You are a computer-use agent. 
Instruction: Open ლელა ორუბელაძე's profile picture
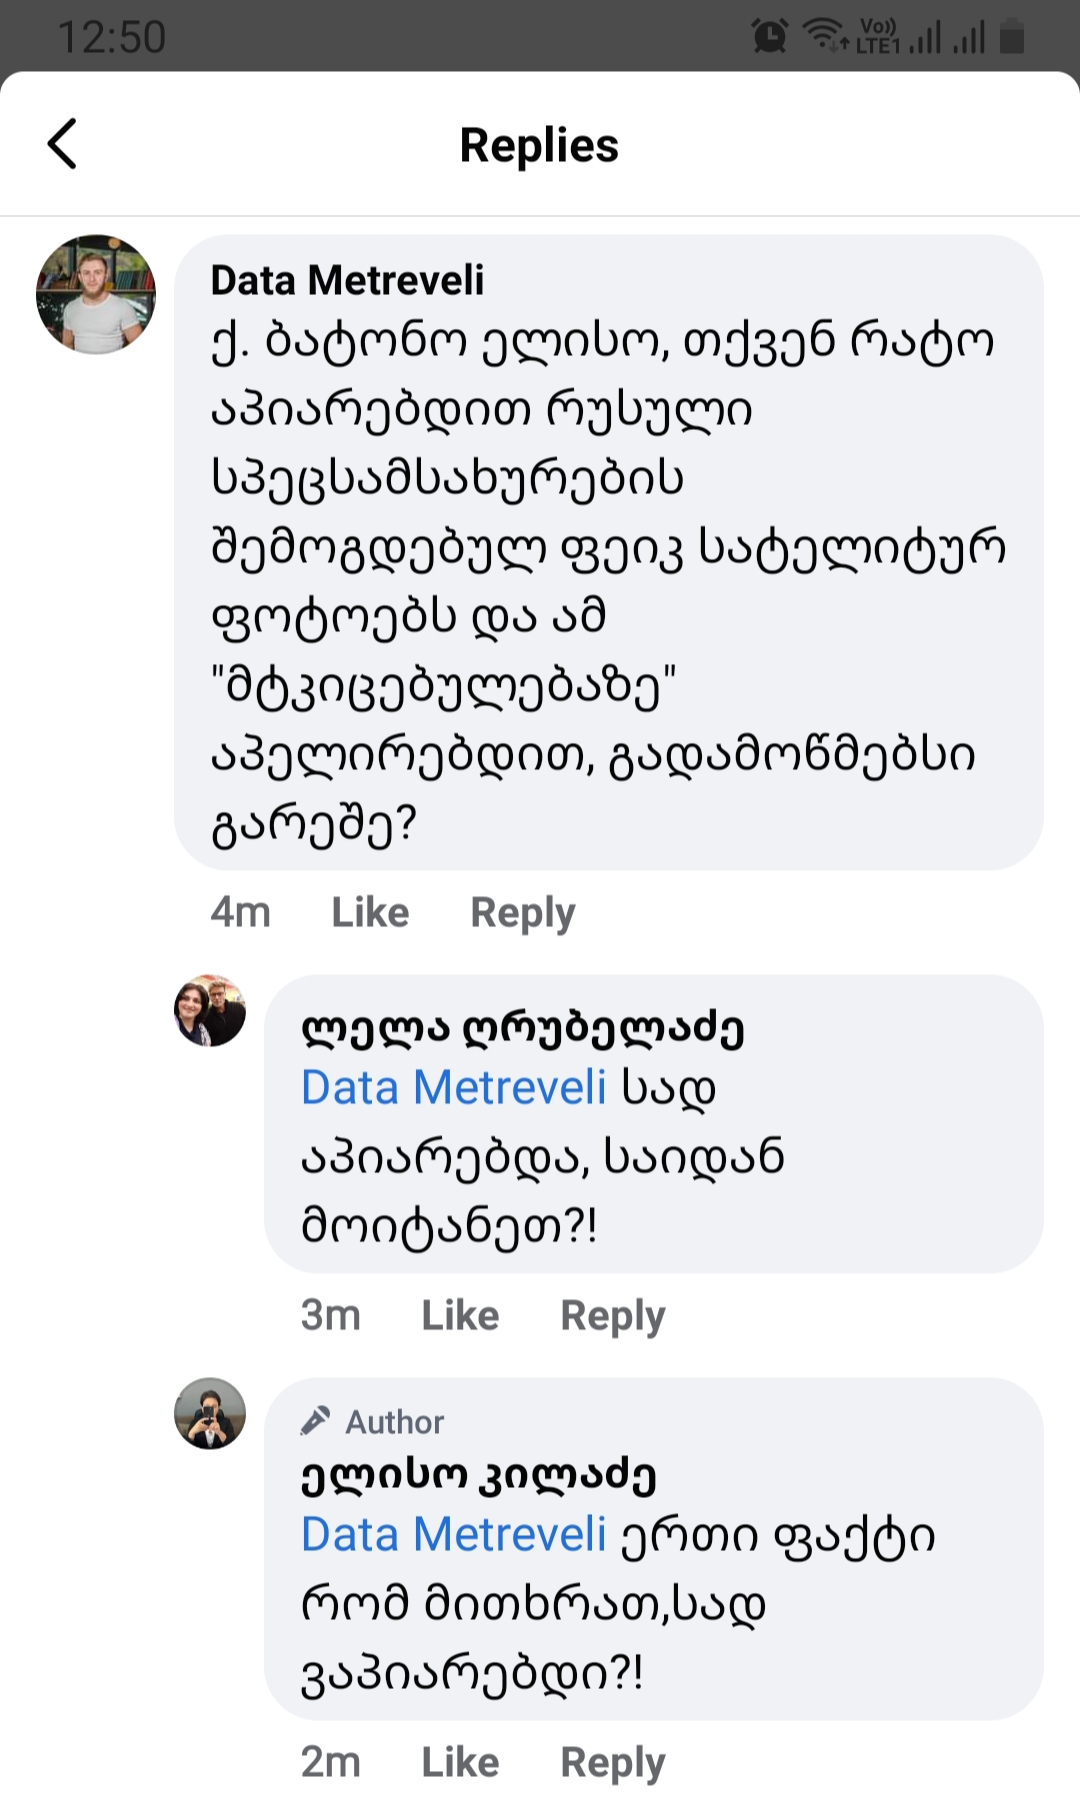coord(210,1011)
